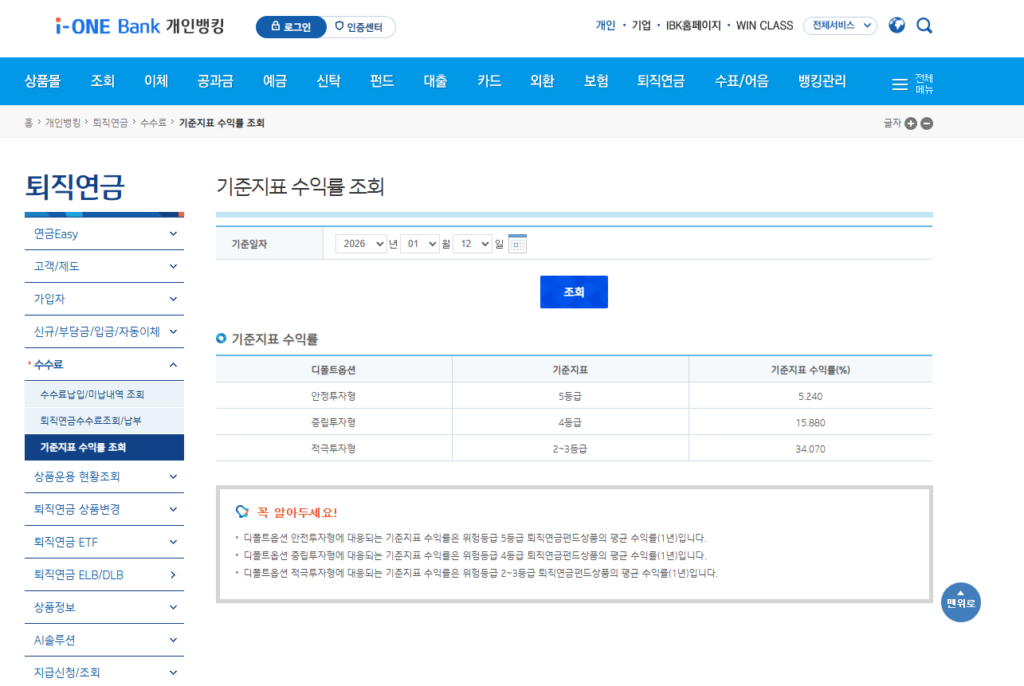Increase font size with plus icon
1024x686 pixels.
[910, 123]
